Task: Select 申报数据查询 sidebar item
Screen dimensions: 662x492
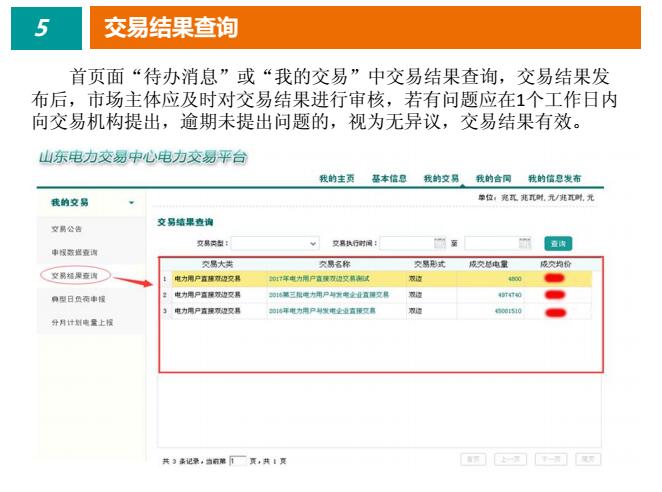Action: point(75,252)
